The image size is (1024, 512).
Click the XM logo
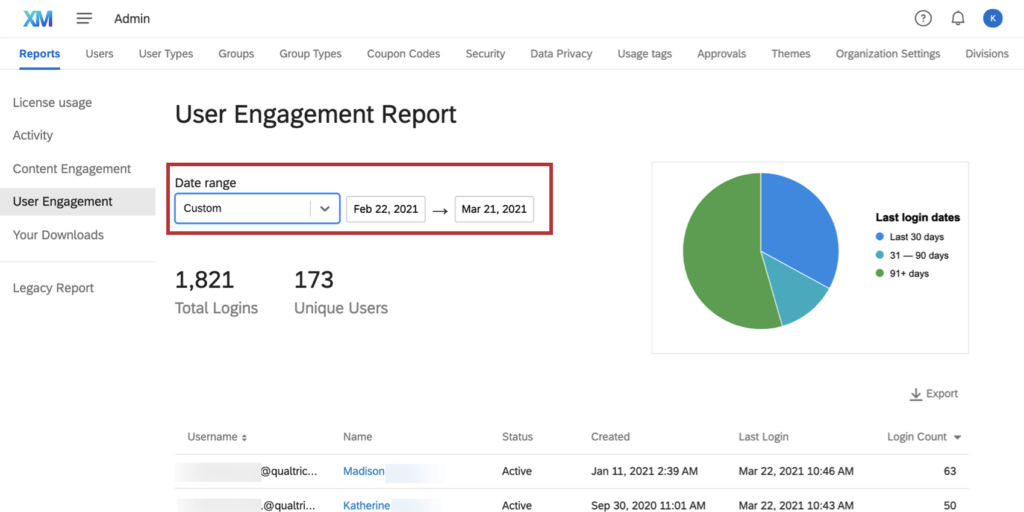pyautogui.click(x=38, y=18)
